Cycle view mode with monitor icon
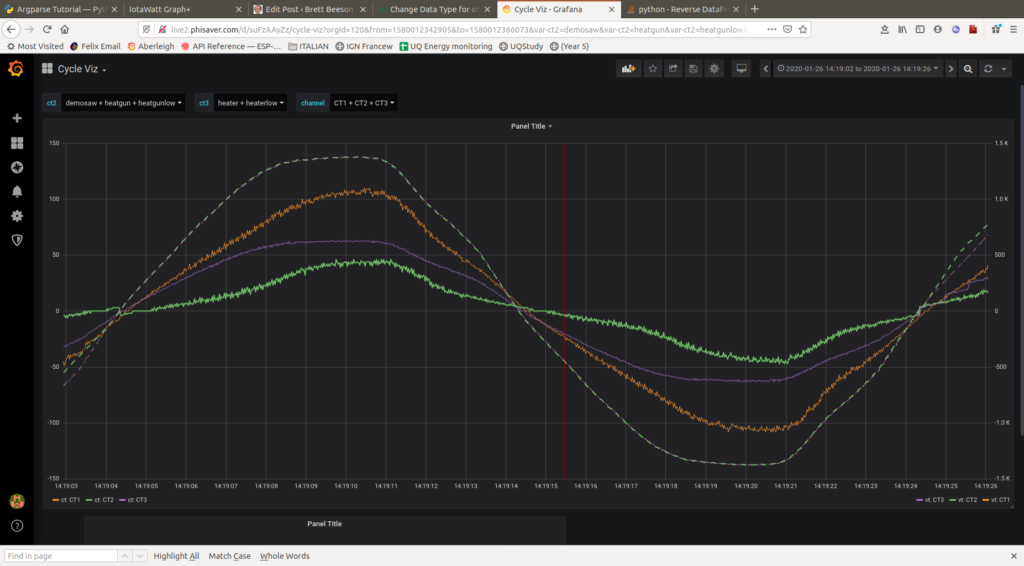The height and width of the screenshot is (566, 1024). pos(741,69)
